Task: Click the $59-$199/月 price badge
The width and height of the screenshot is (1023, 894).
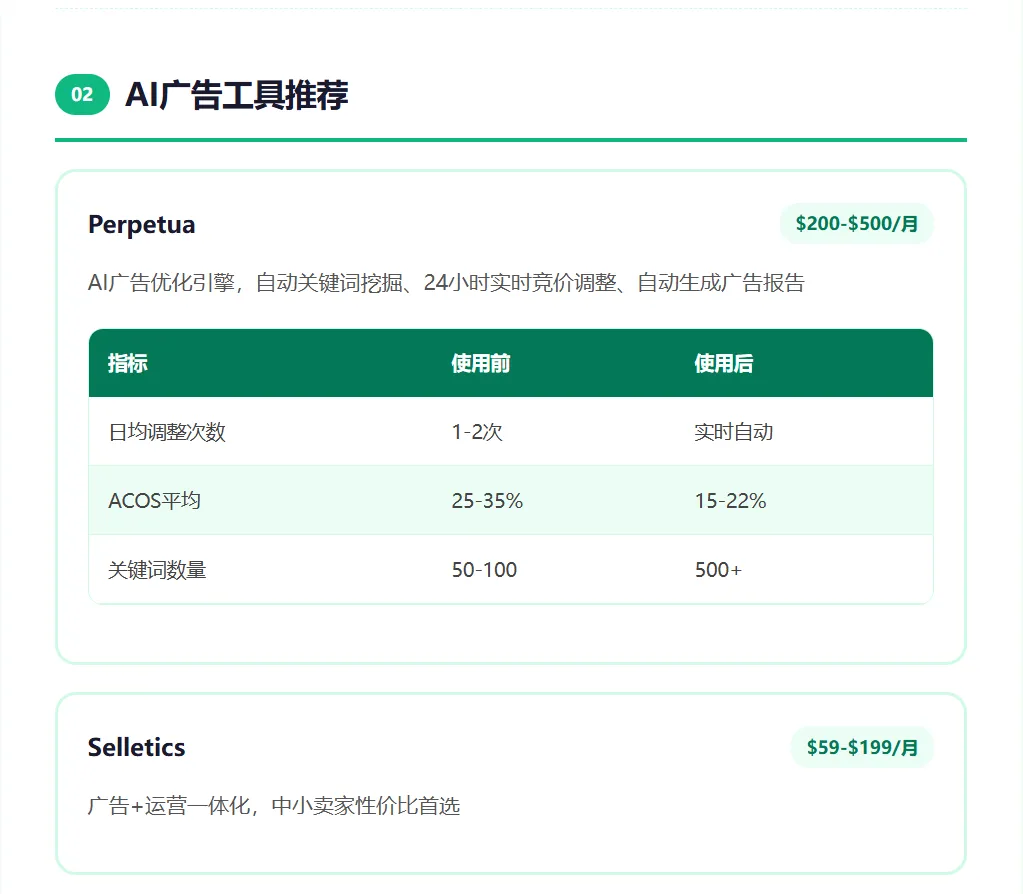Action: [862, 747]
